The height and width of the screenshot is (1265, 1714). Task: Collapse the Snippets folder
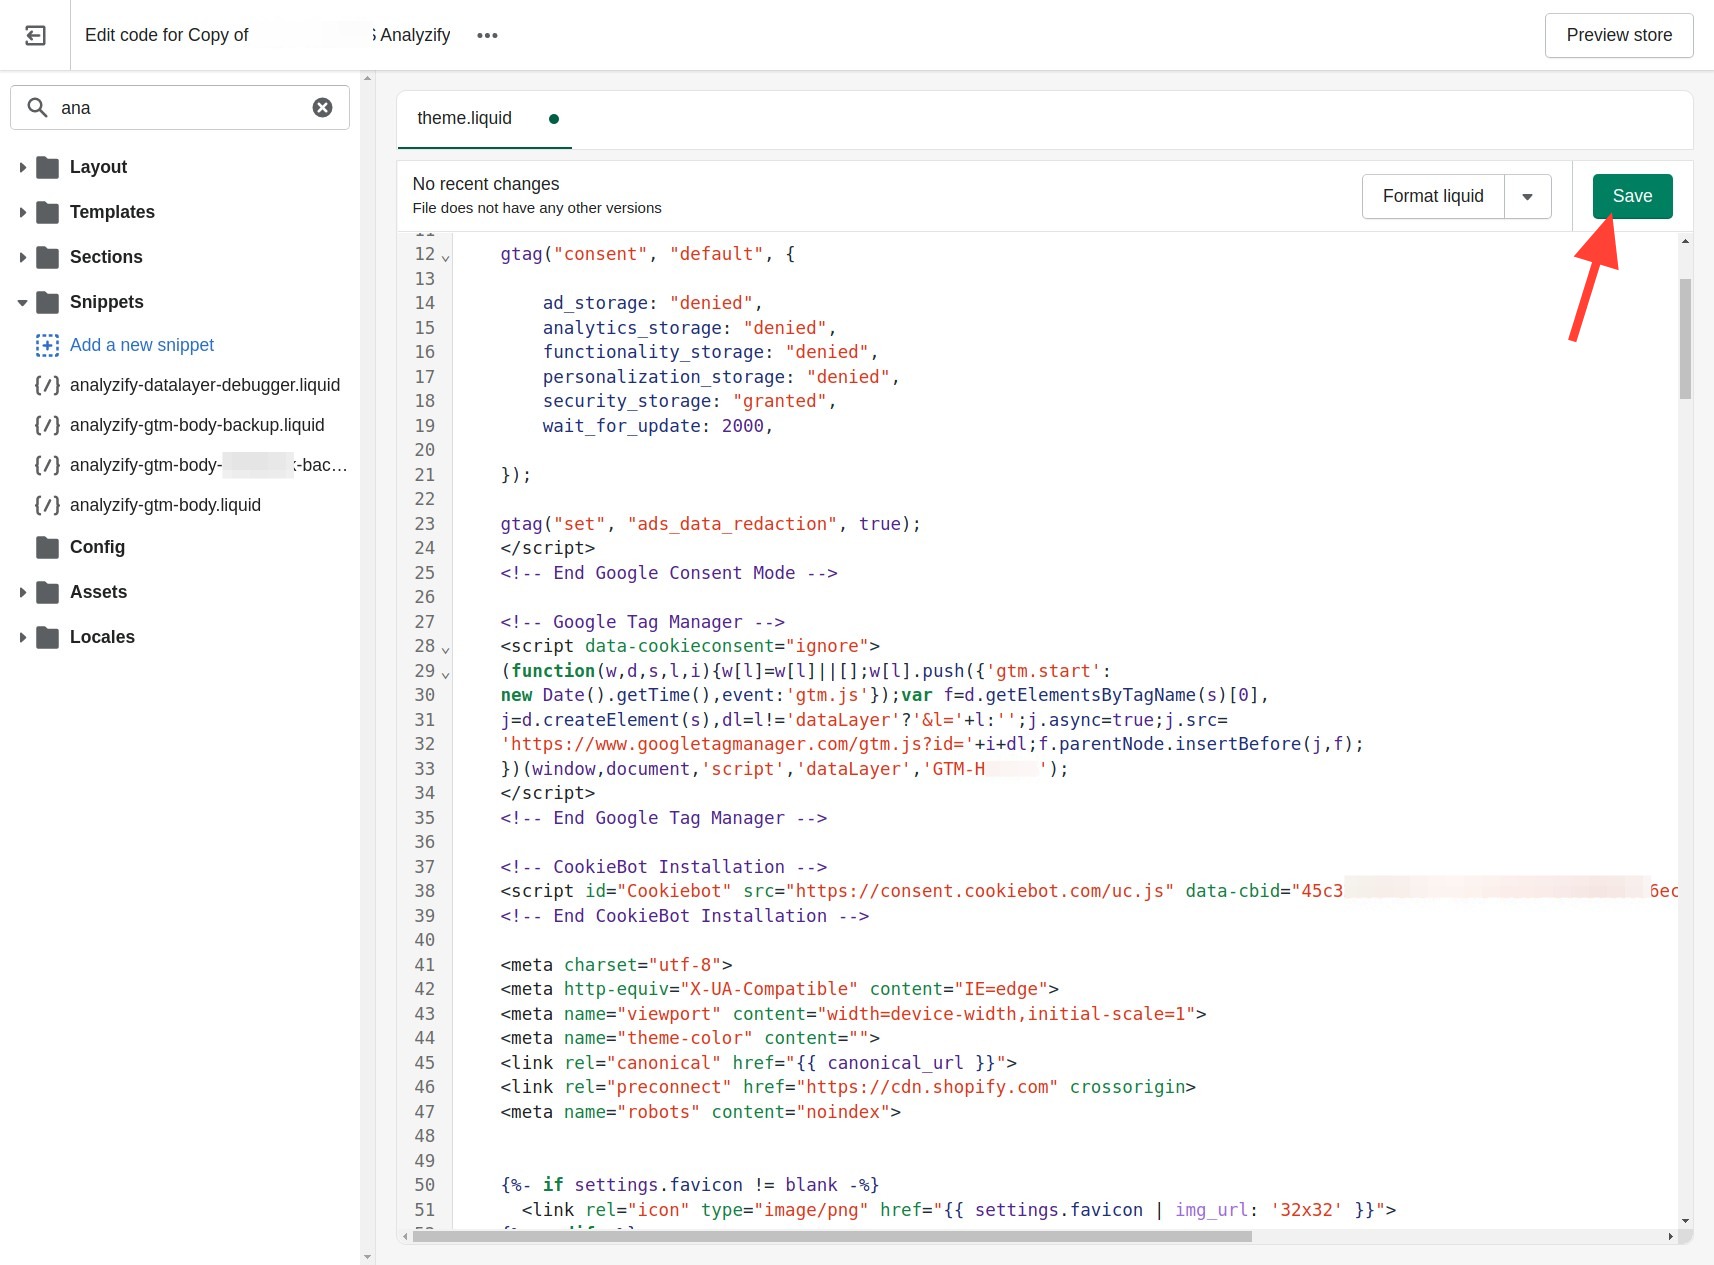(22, 302)
